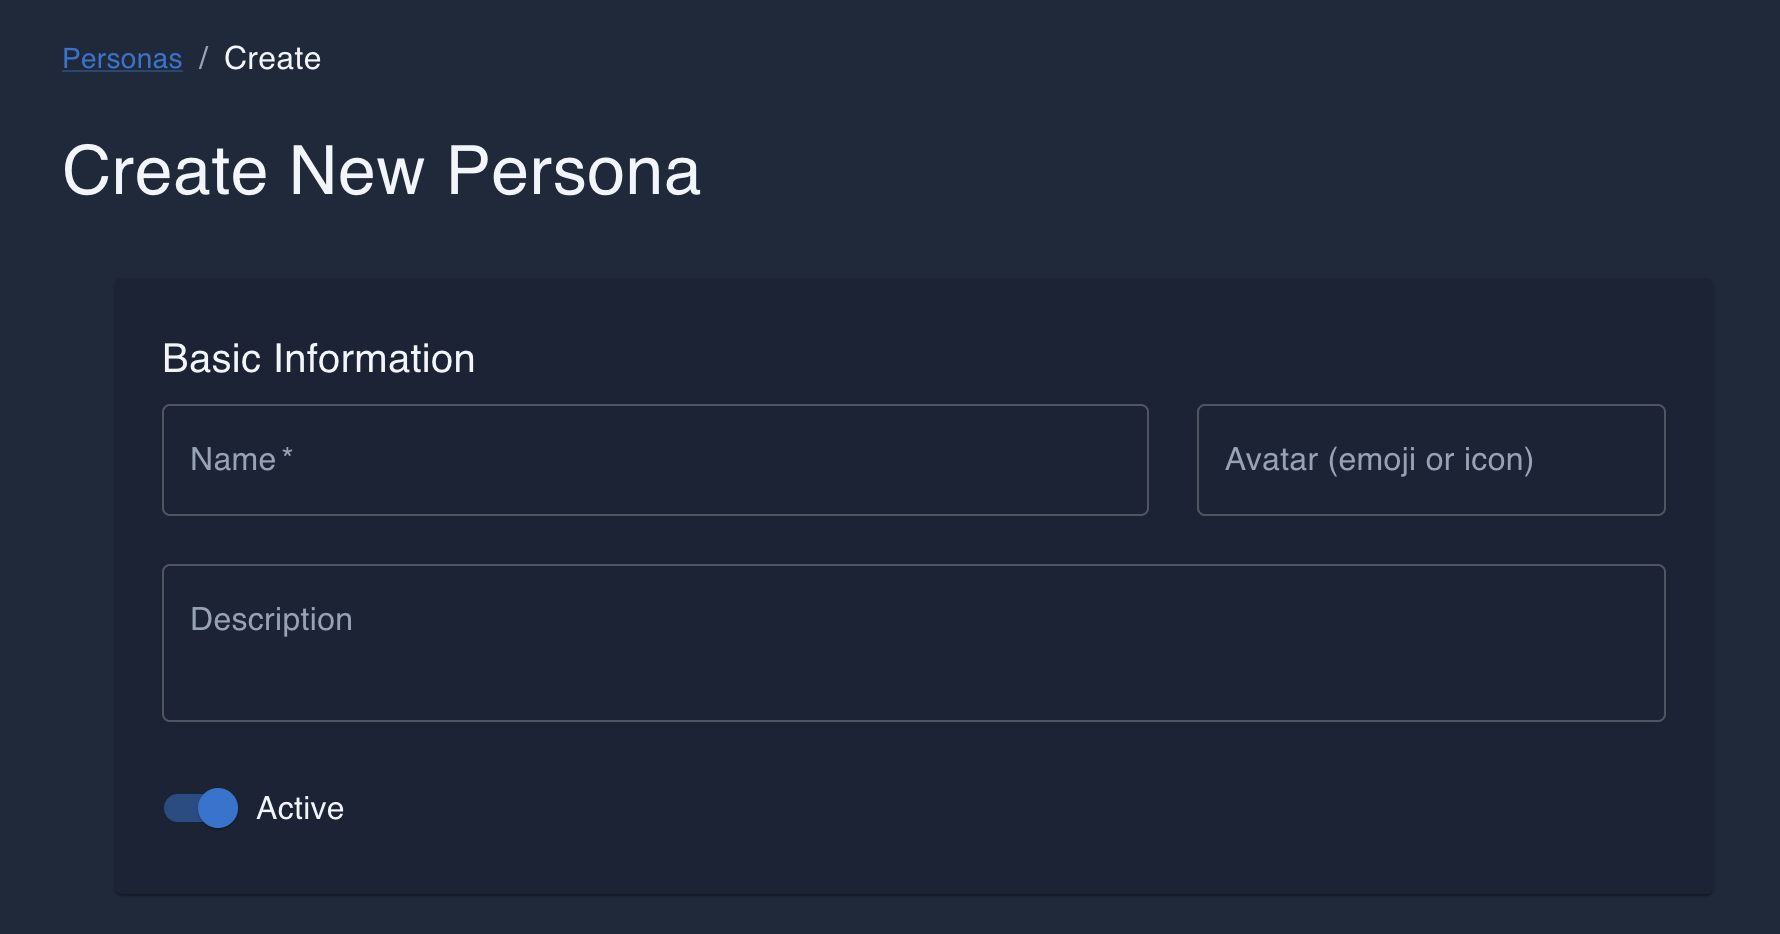Click the Active switch's track

pyautogui.click(x=178, y=808)
